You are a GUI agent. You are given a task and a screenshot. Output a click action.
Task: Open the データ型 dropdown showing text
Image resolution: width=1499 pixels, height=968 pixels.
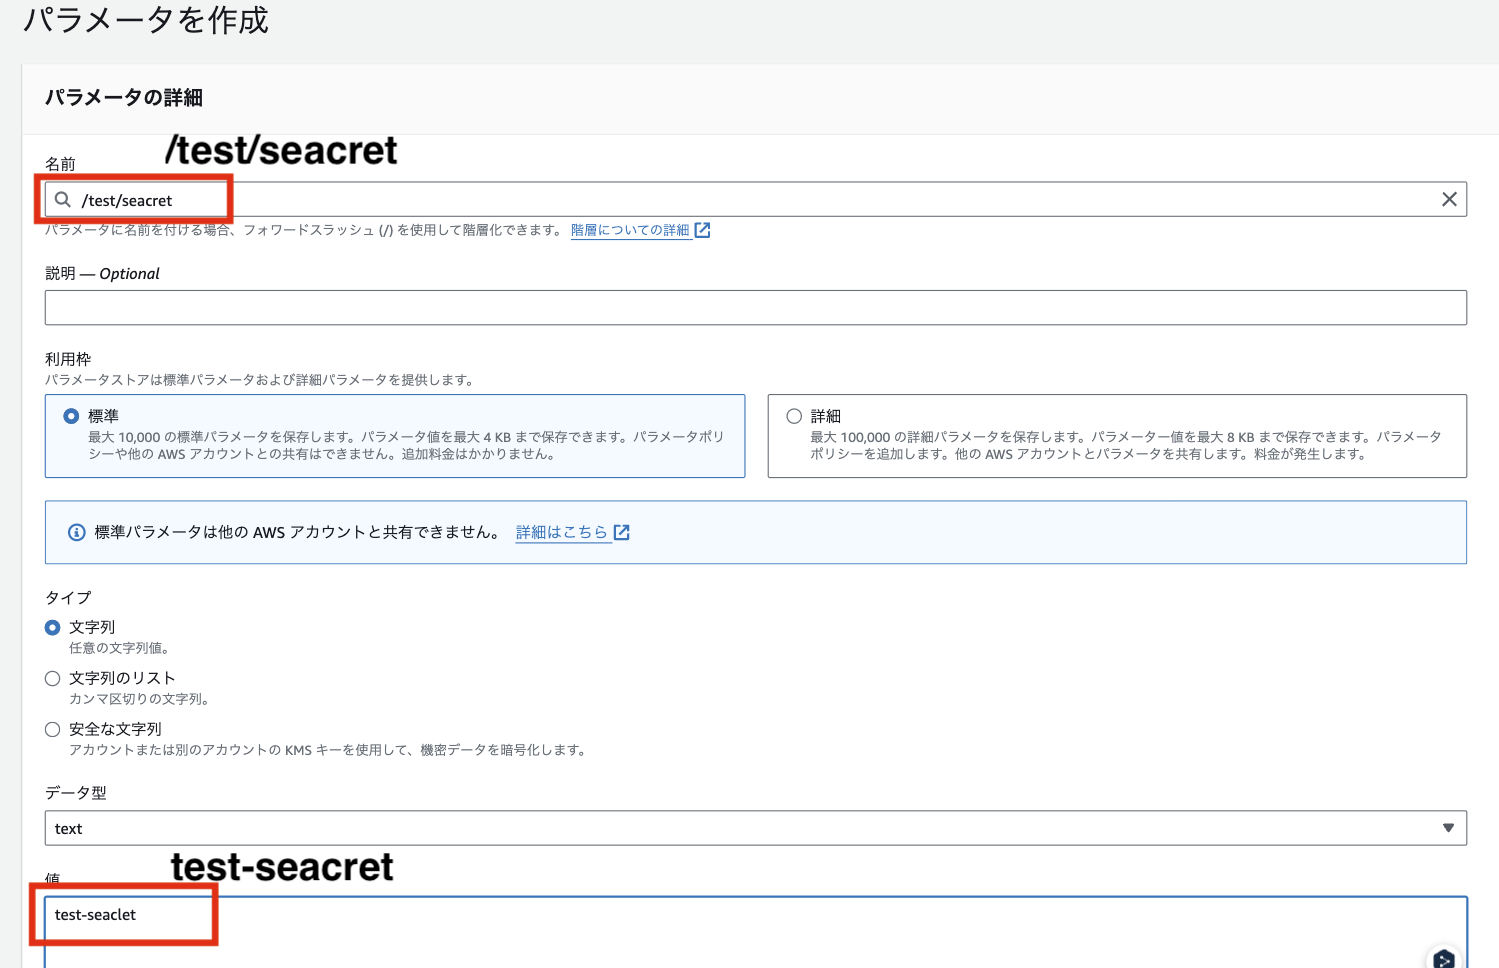[1448, 828]
